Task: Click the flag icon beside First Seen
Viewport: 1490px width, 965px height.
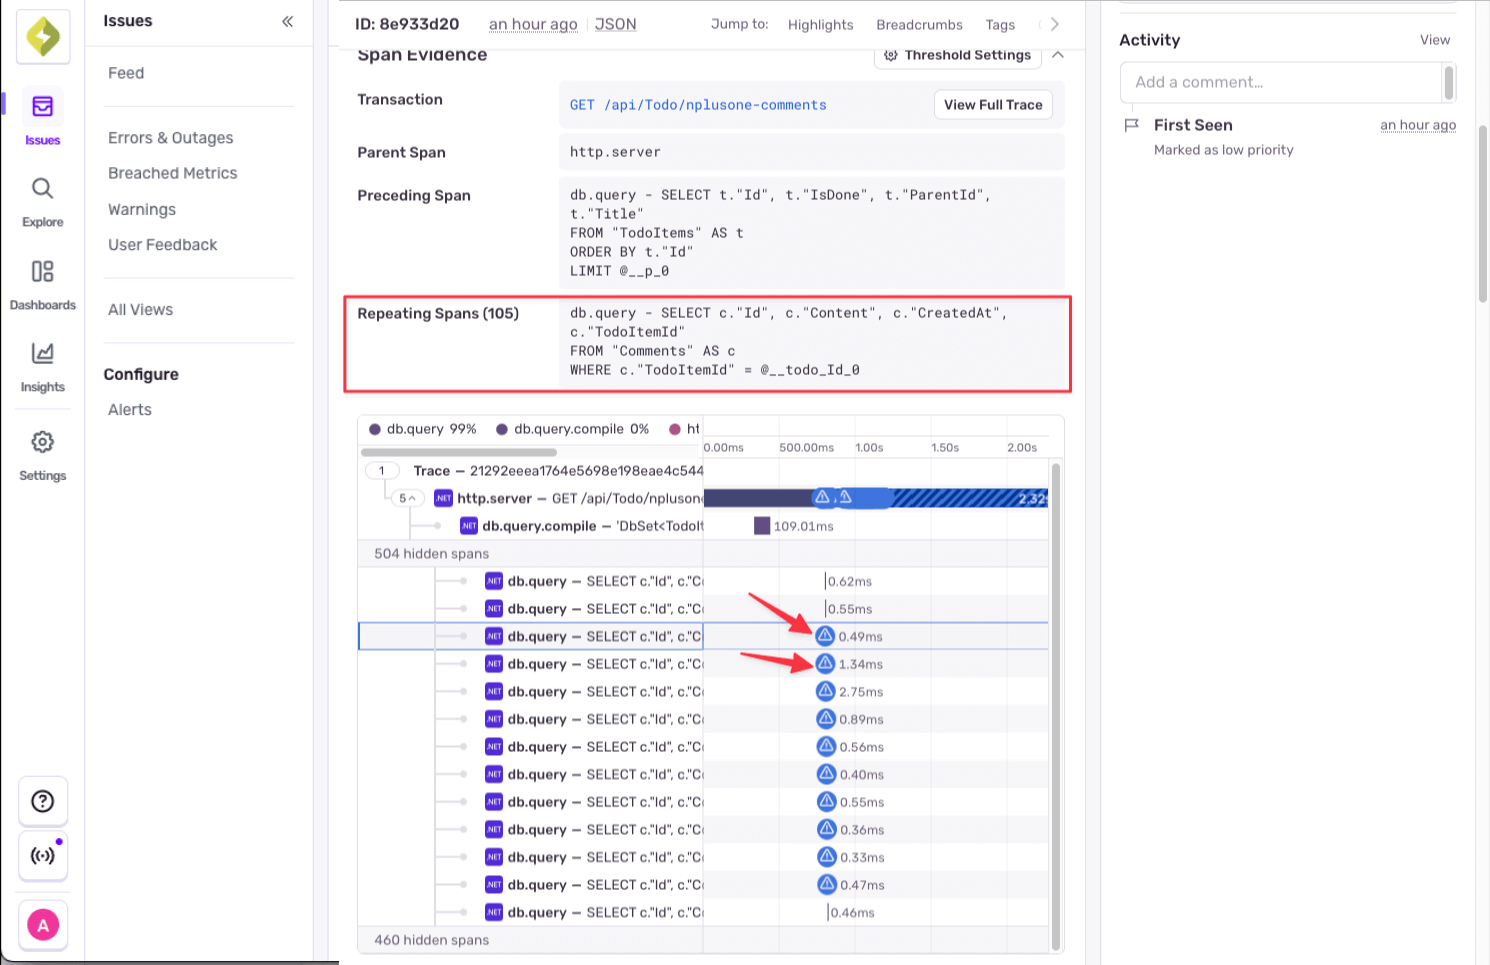Action: coord(1131,125)
